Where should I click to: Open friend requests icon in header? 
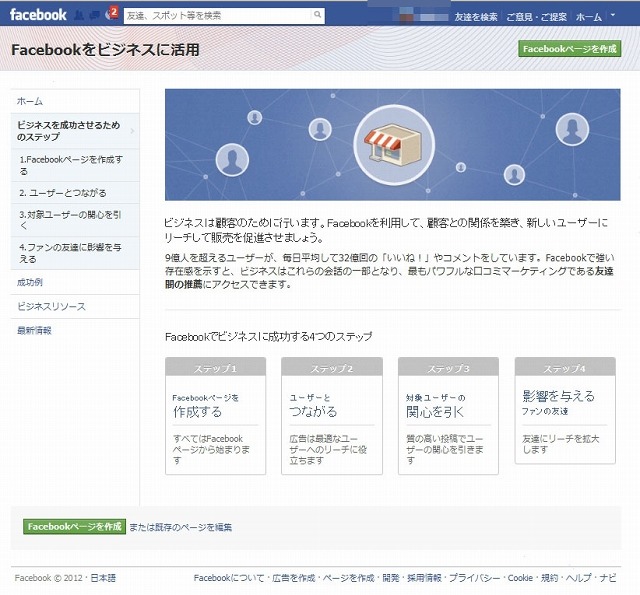(79, 16)
